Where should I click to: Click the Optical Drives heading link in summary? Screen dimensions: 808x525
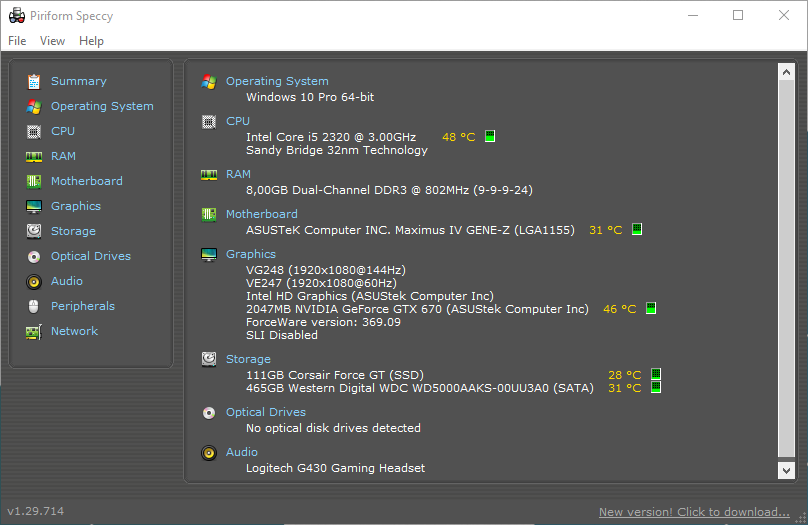coord(266,412)
